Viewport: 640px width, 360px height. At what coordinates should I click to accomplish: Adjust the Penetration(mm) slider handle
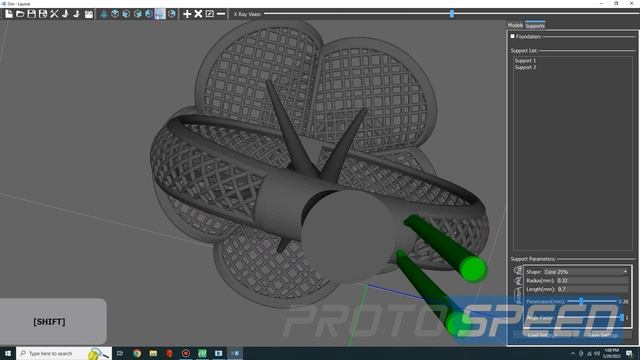pos(581,301)
